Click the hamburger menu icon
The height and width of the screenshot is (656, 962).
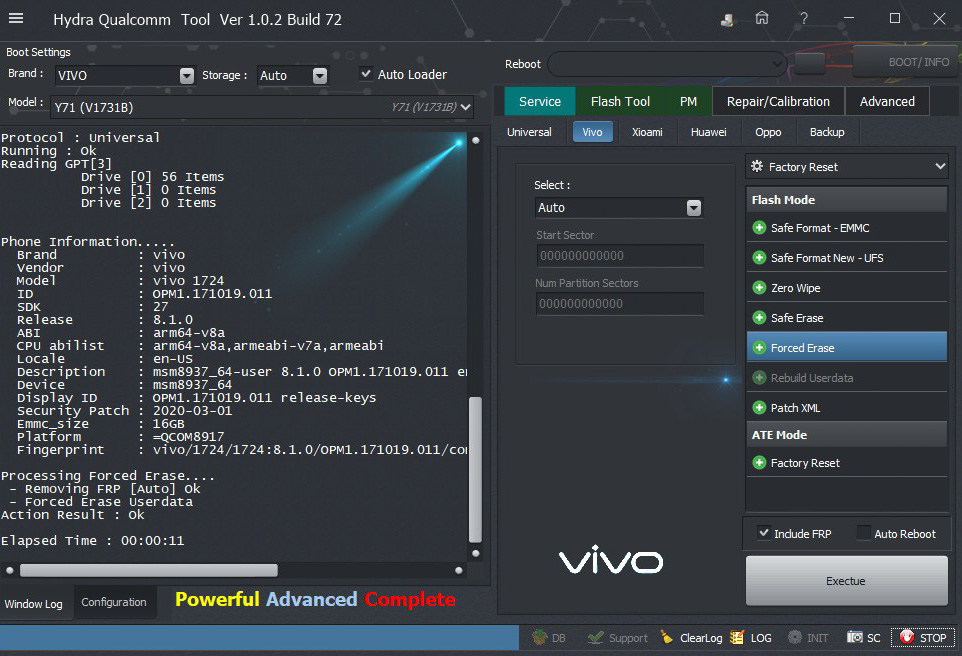click(16, 19)
